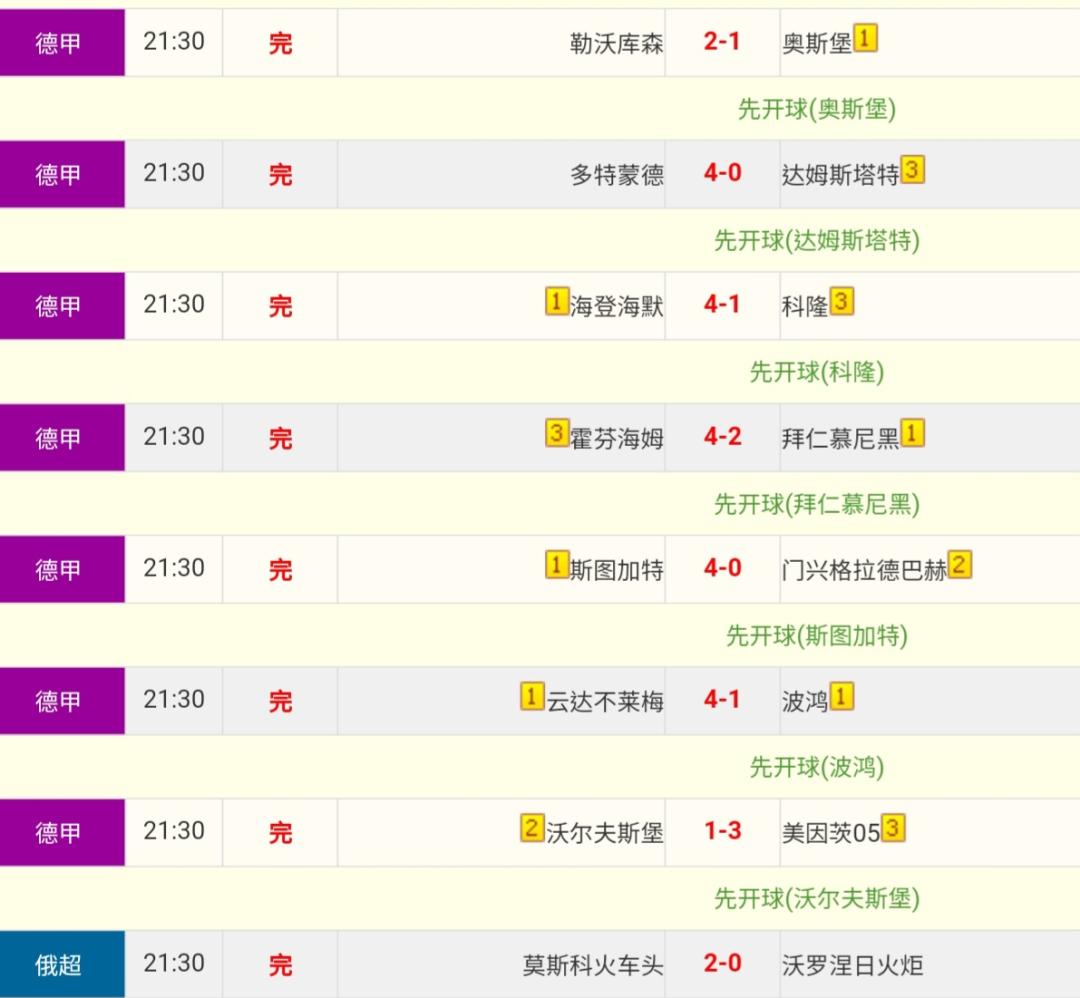Select the 德甲 label in 勒沃库森 row
1080x998 pixels.
59,43
